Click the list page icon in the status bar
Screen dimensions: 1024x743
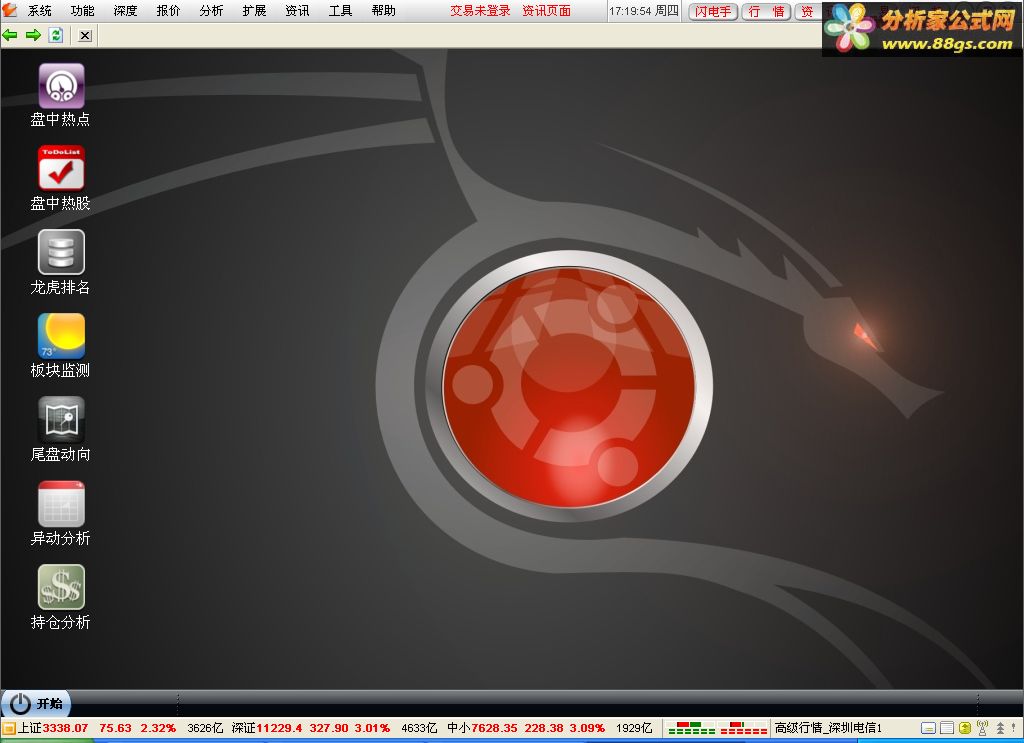947,728
